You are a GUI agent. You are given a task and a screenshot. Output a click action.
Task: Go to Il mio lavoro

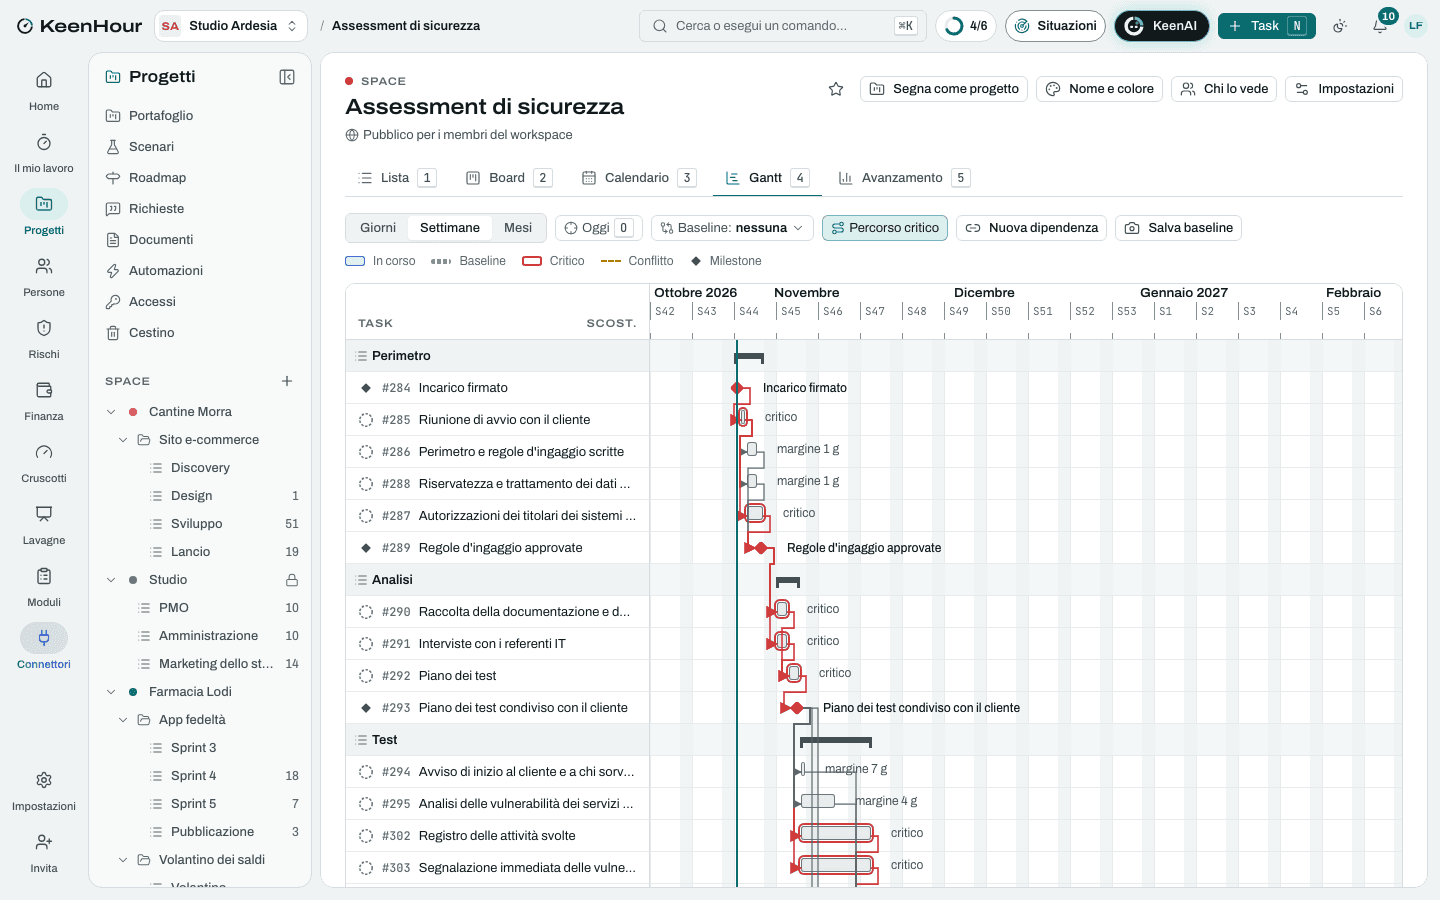pyautogui.click(x=44, y=153)
